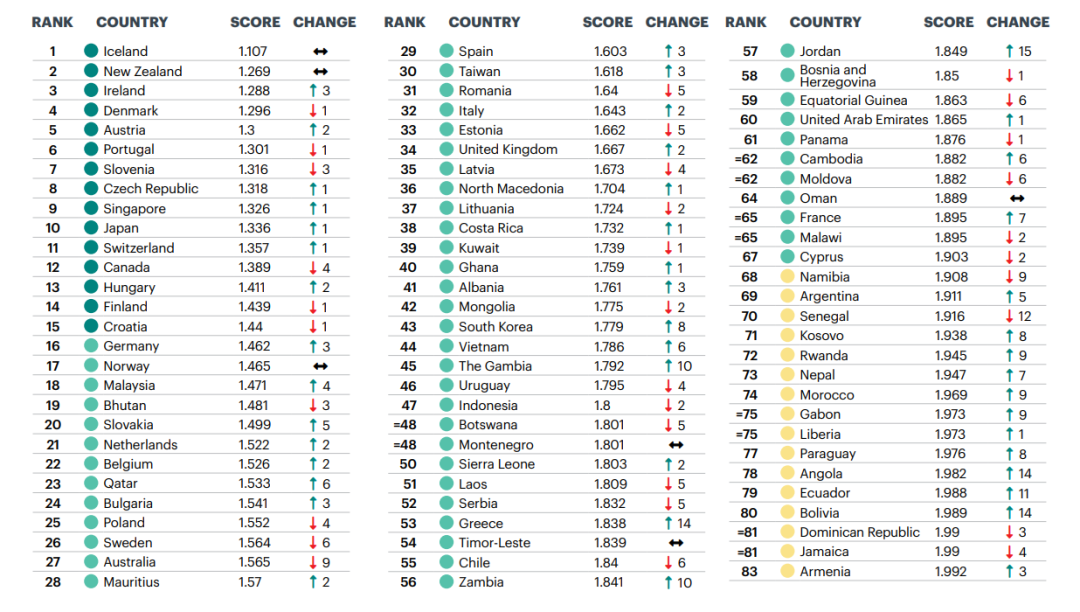
Task: Click the dot next to Spain
Action: (446, 51)
